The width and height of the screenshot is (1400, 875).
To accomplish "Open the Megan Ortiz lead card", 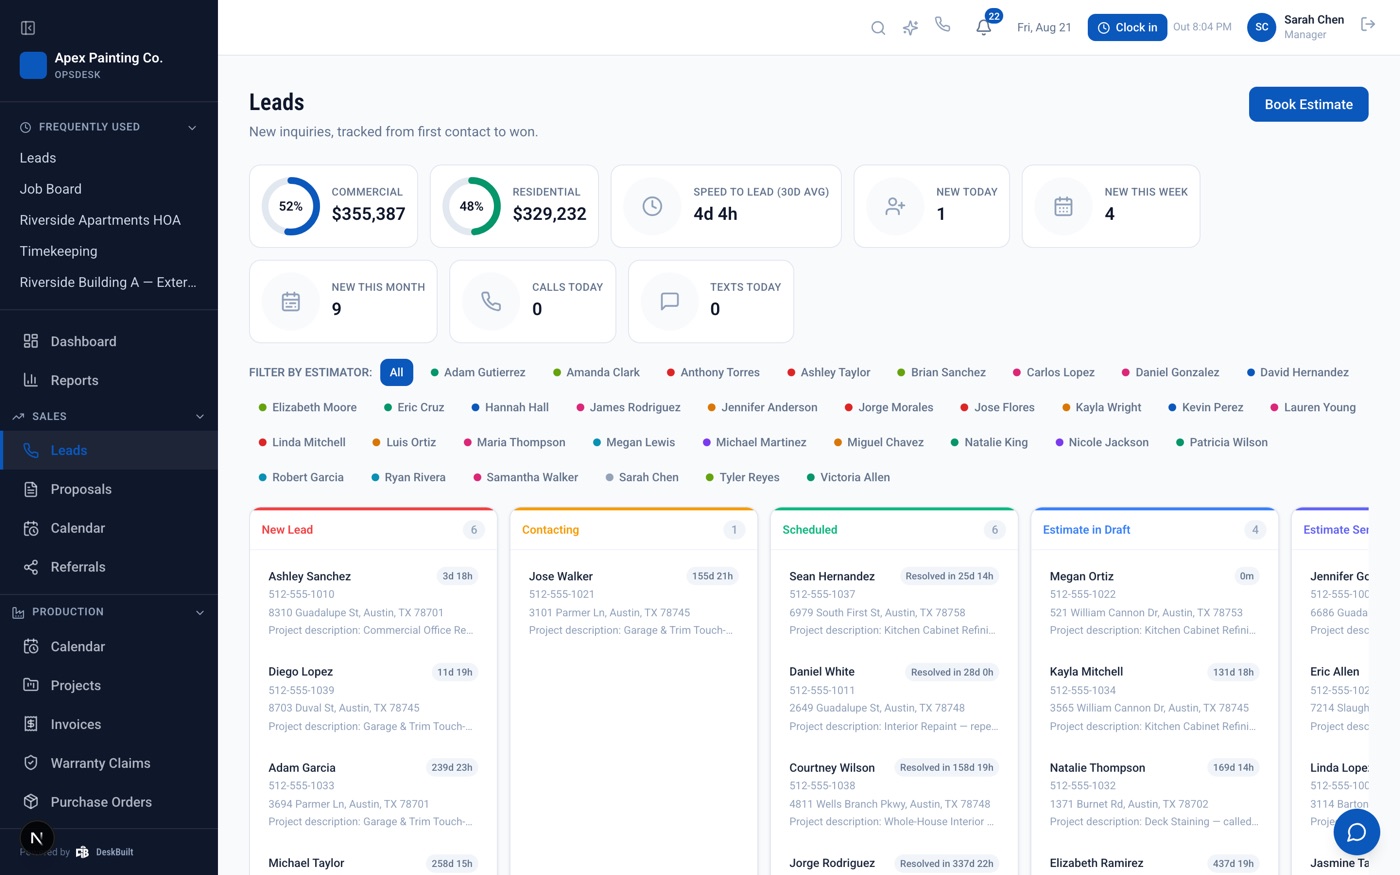I will point(1154,603).
